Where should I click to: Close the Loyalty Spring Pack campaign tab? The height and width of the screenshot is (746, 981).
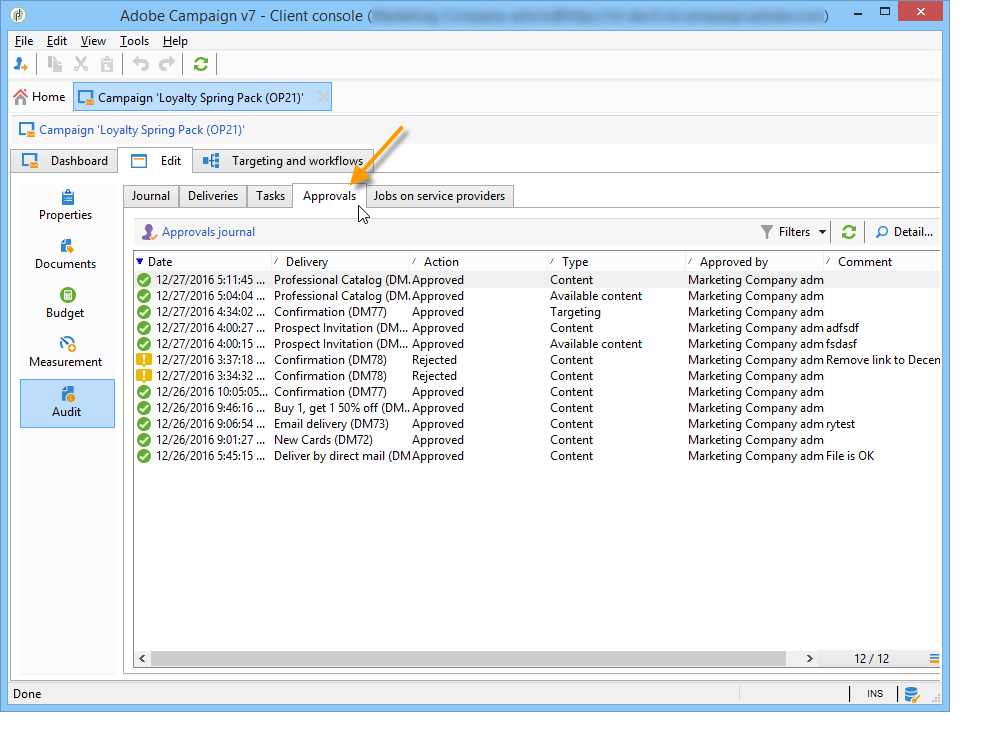pos(323,97)
